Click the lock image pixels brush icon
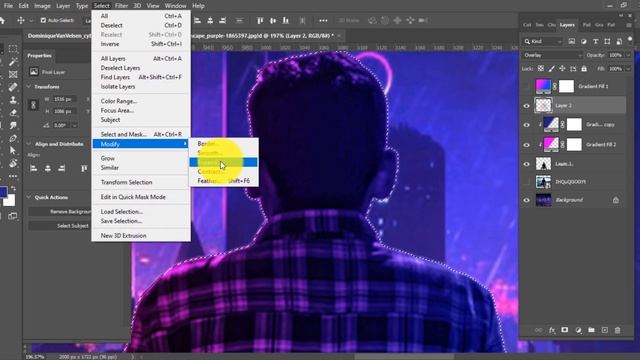640x360 pixels. tap(551, 69)
